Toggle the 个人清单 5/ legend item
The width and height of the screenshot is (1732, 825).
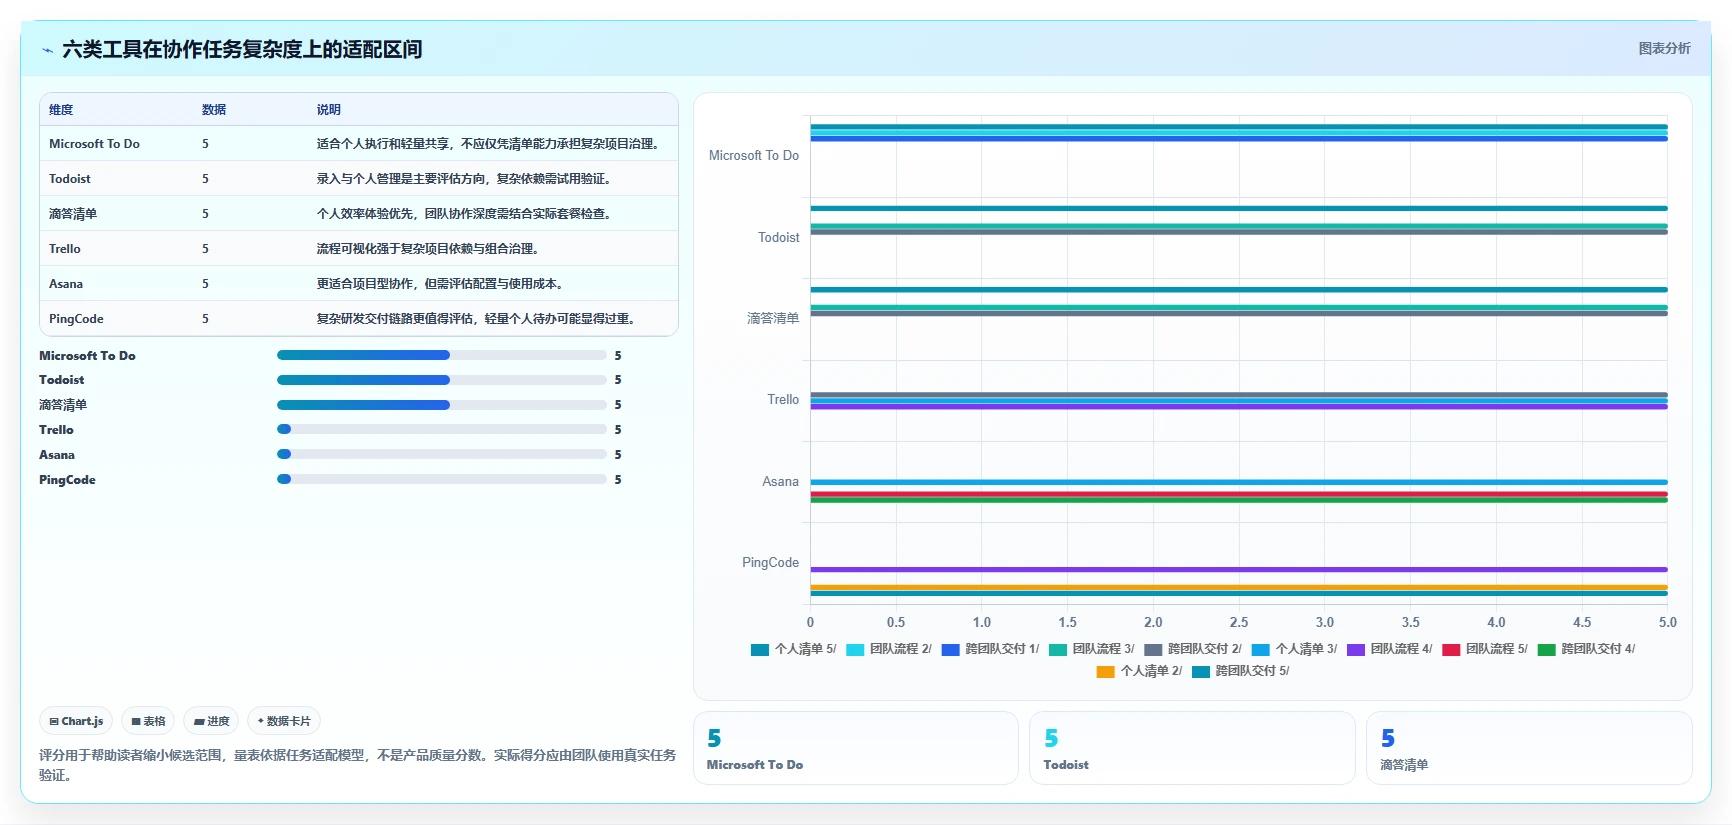(793, 649)
